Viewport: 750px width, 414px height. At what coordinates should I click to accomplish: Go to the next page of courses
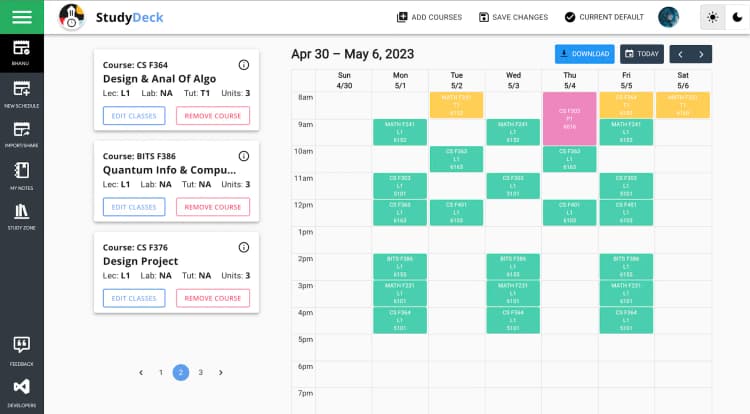coord(221,372)
